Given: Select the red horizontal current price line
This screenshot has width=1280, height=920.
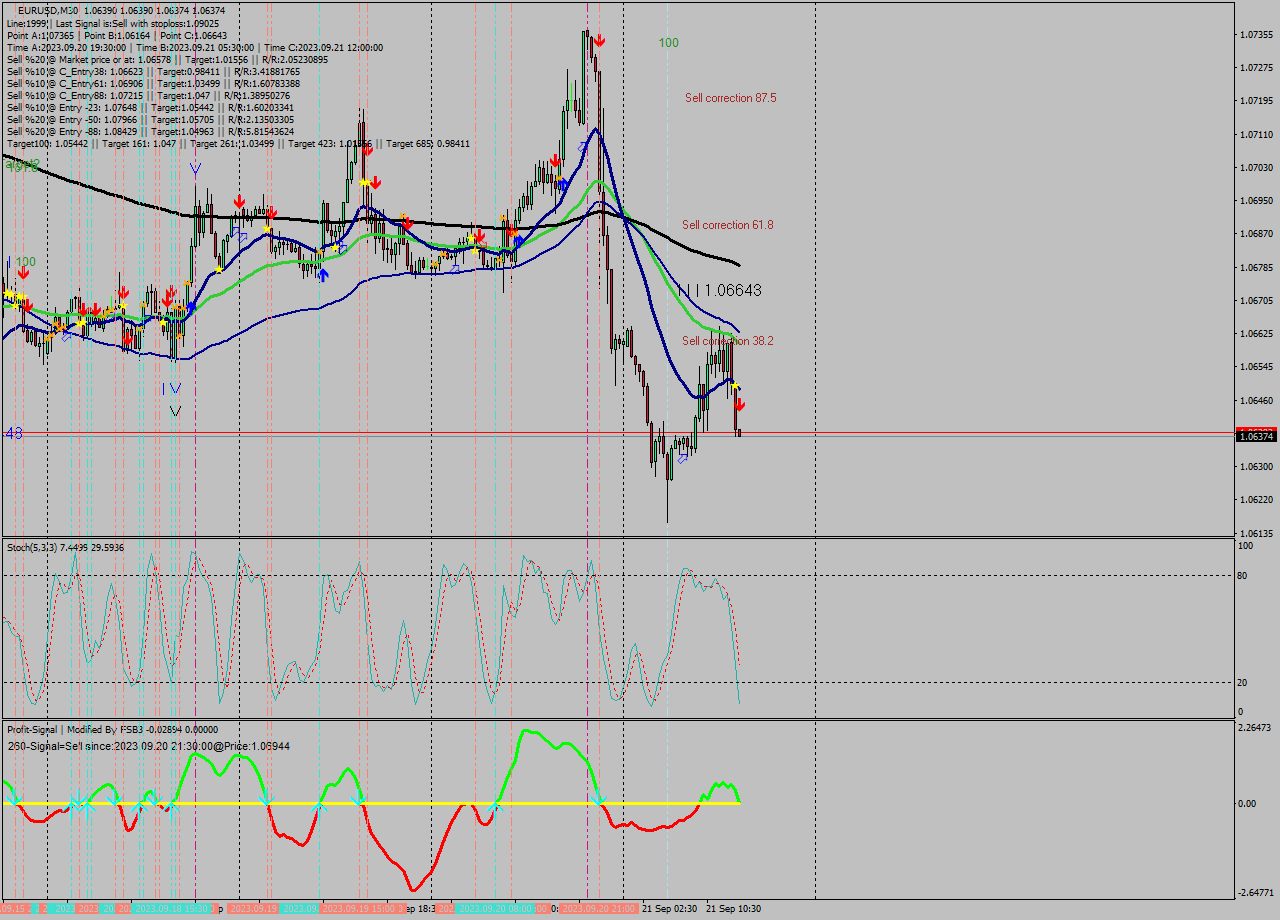Looking at the screenshot, I should [x=618, y=433].
